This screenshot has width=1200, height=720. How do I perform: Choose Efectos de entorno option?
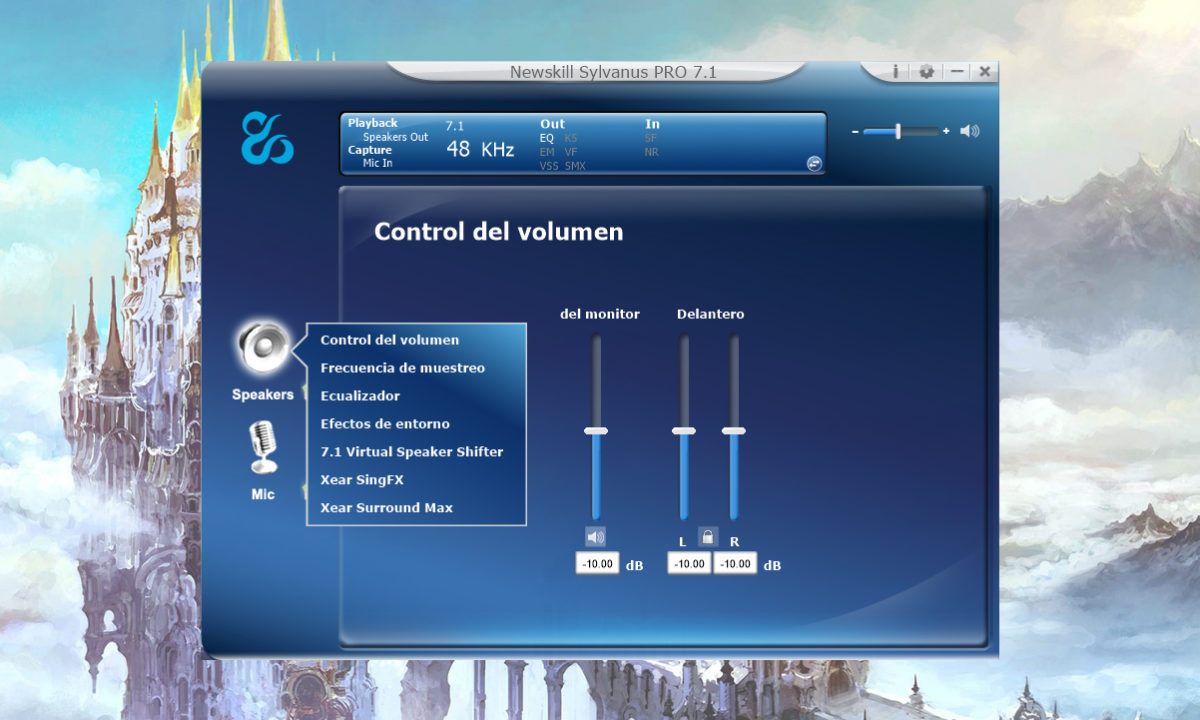click(x=385, y=424)
